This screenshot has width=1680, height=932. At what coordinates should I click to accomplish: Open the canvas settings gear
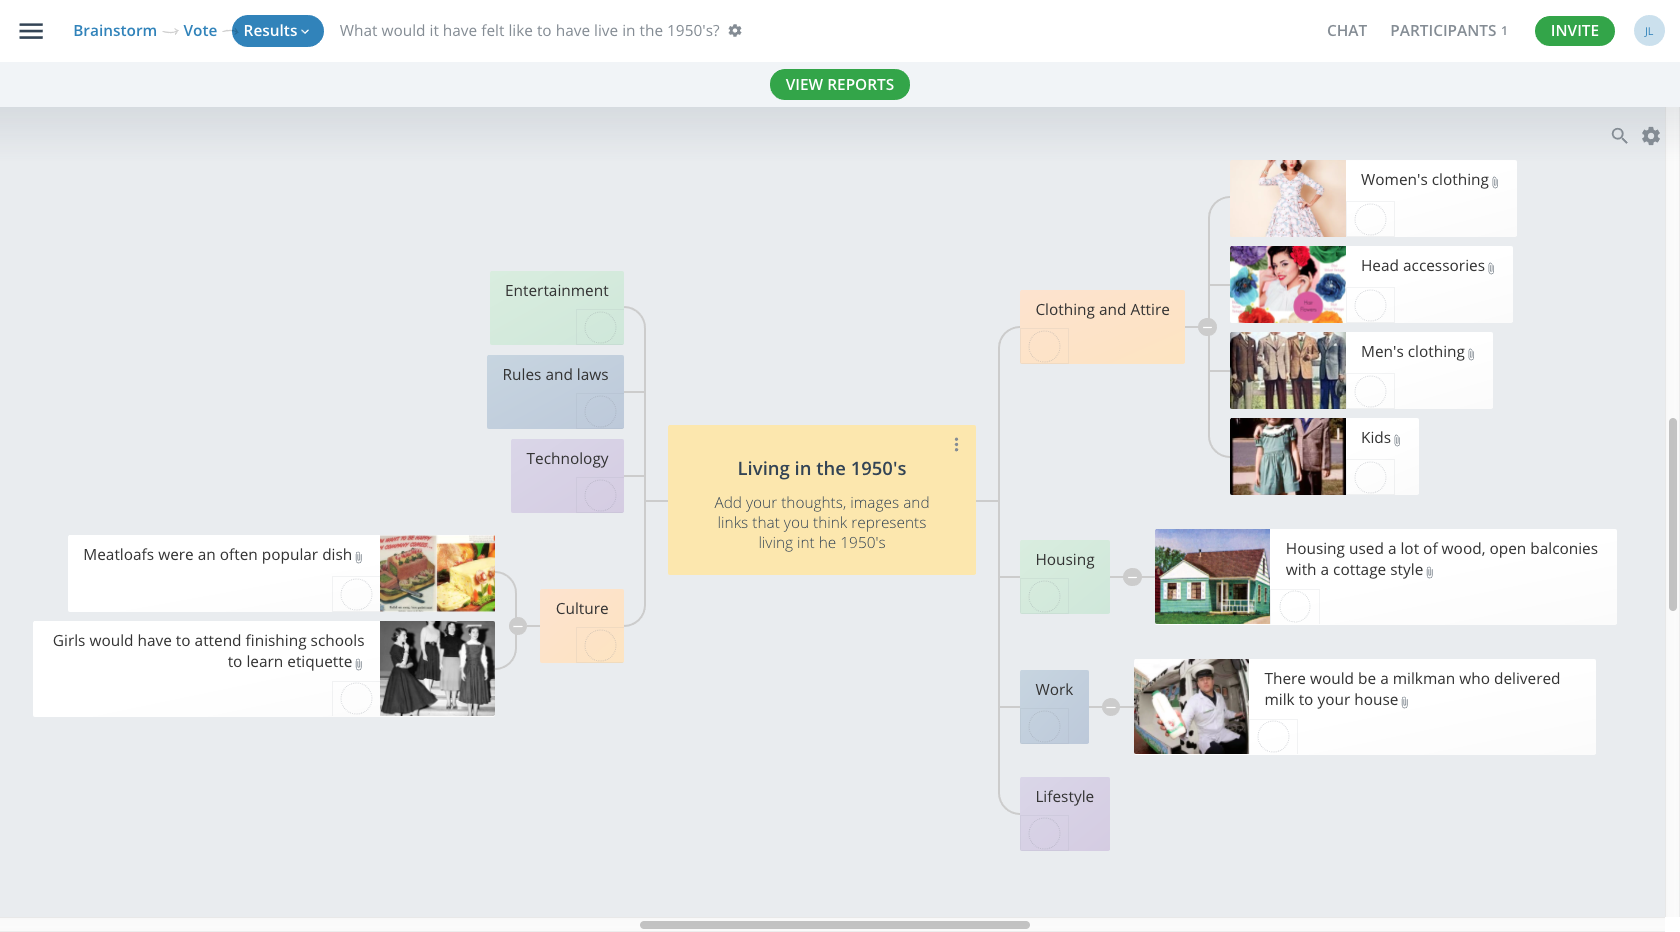click(1651, 135)
